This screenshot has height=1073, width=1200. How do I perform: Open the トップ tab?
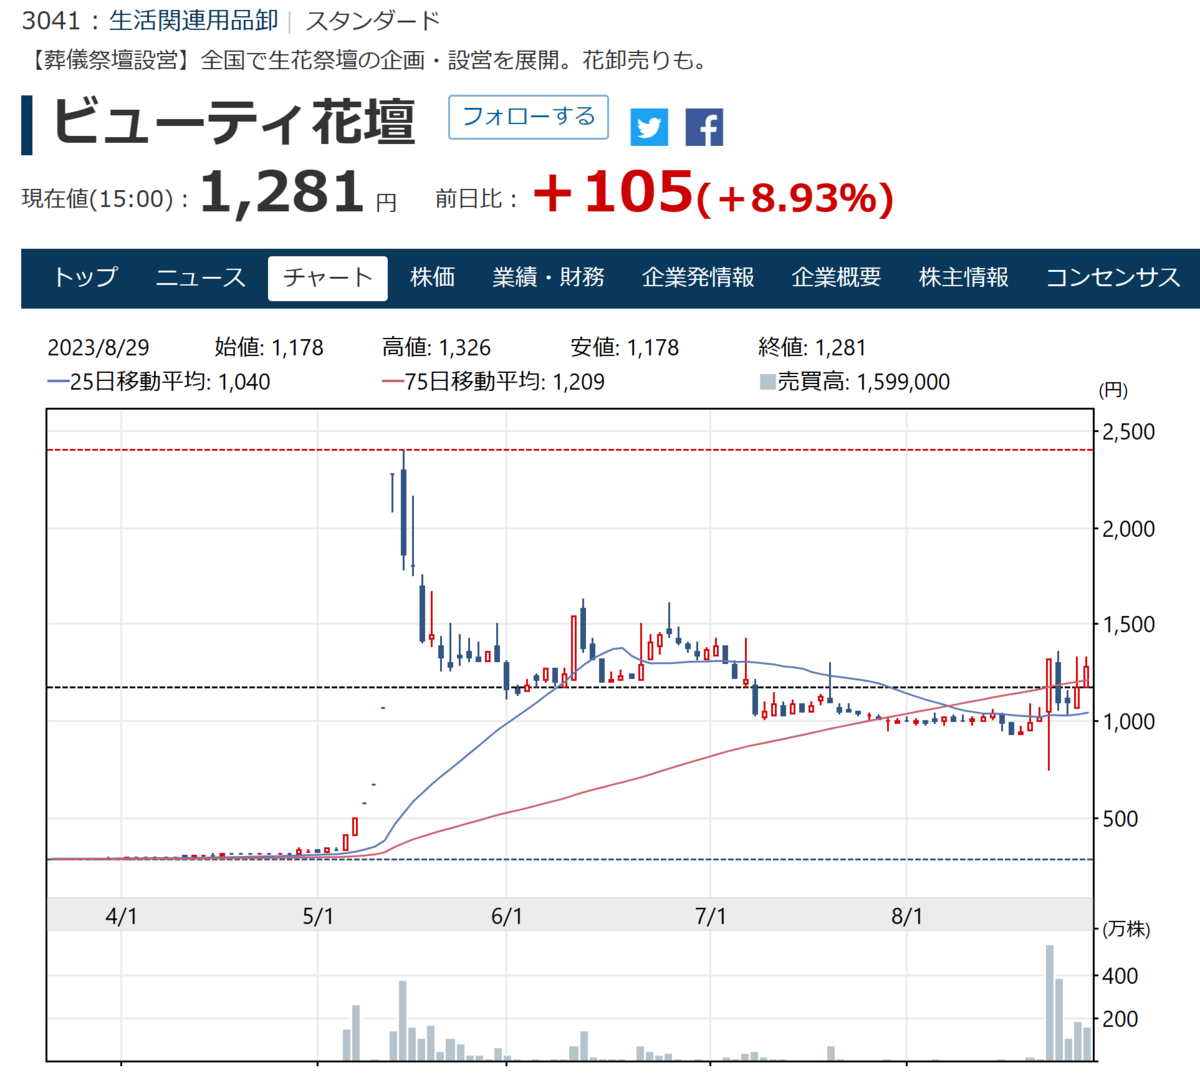tap(85, 277)
